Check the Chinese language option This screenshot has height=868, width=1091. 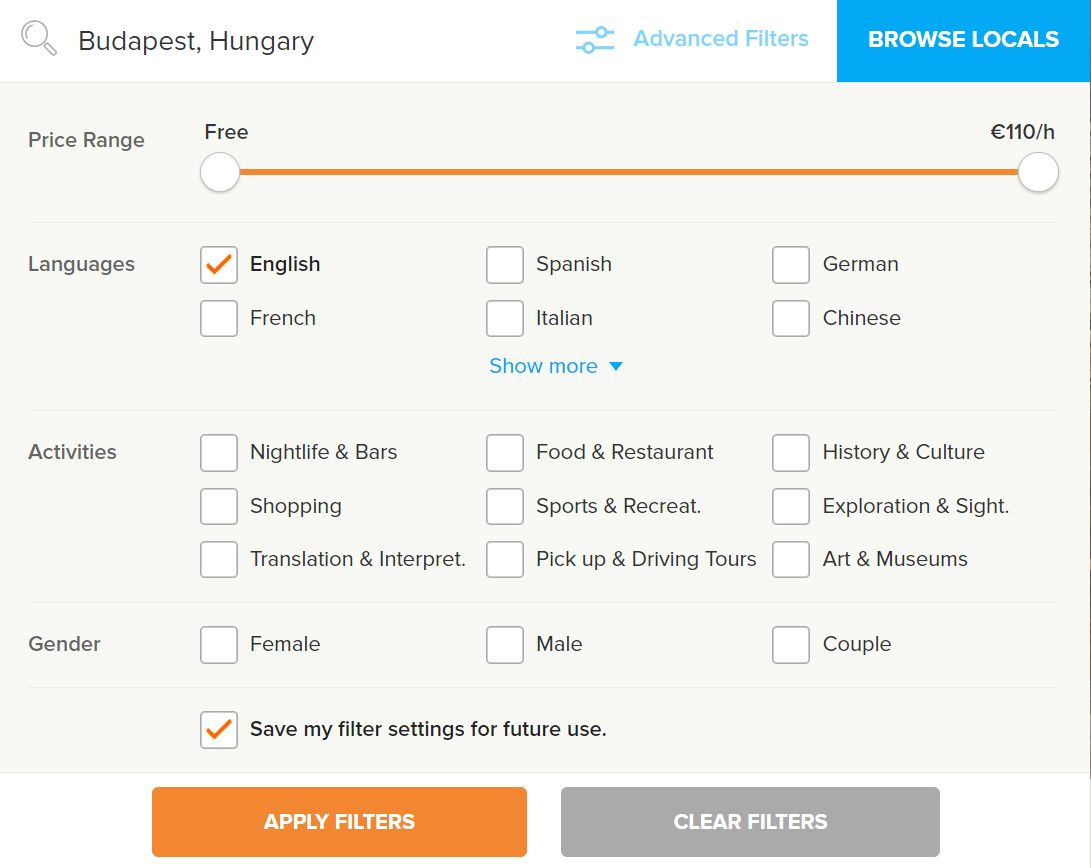pyautogui.click(x=791, y=318)
